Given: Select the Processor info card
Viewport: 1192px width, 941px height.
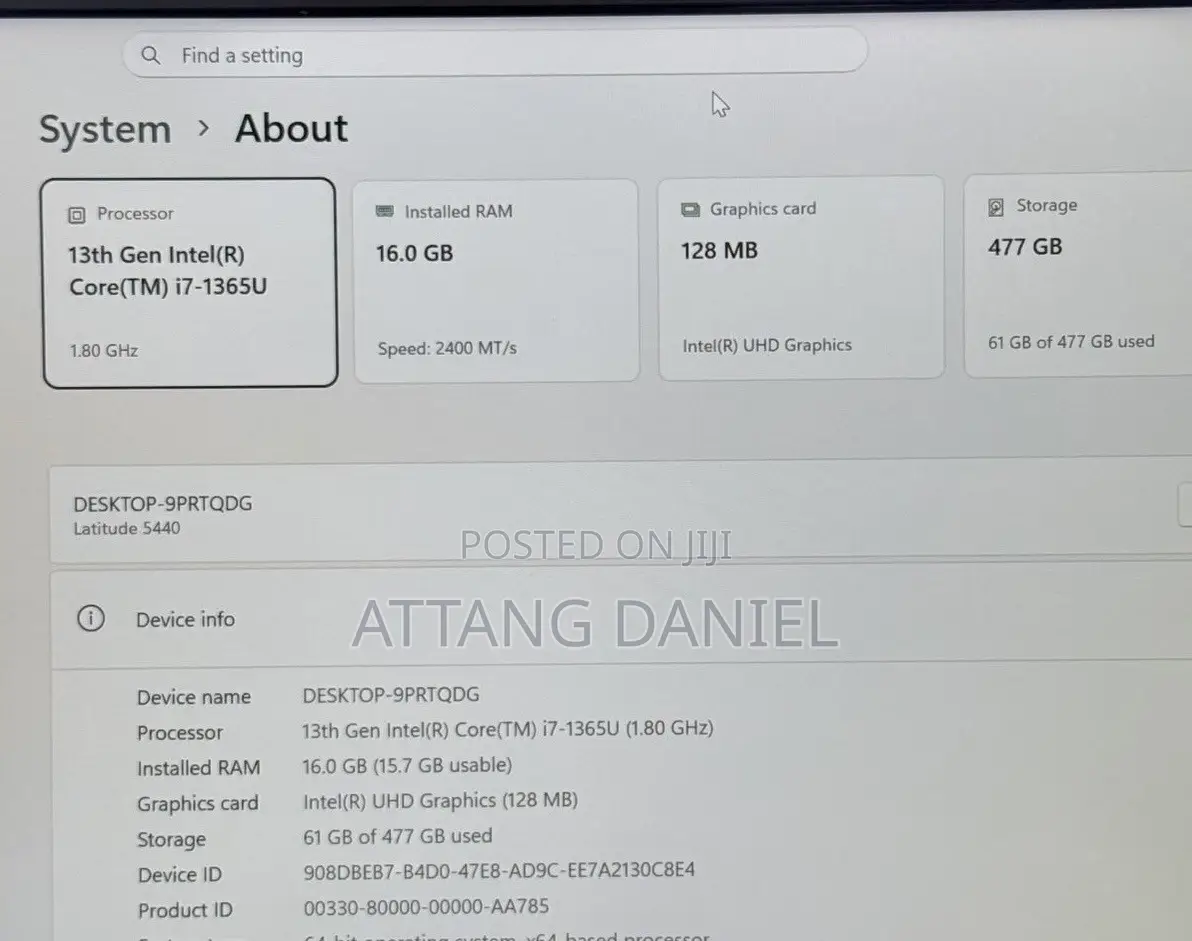Looking at the screenshot, I should tap(189, 283).
